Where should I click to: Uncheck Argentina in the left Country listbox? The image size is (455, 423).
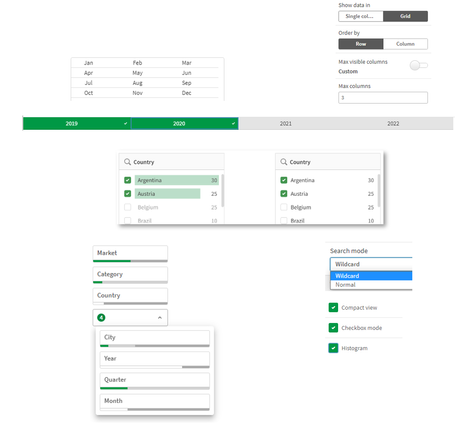(128, 180)
